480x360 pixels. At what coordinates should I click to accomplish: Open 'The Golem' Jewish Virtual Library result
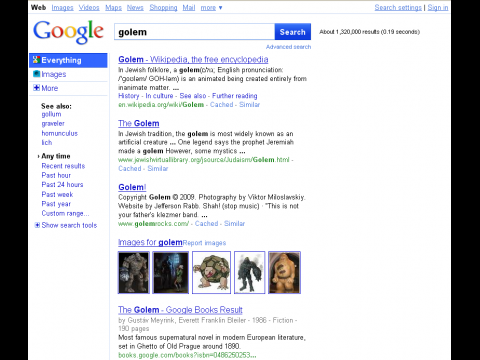point(139,123)
